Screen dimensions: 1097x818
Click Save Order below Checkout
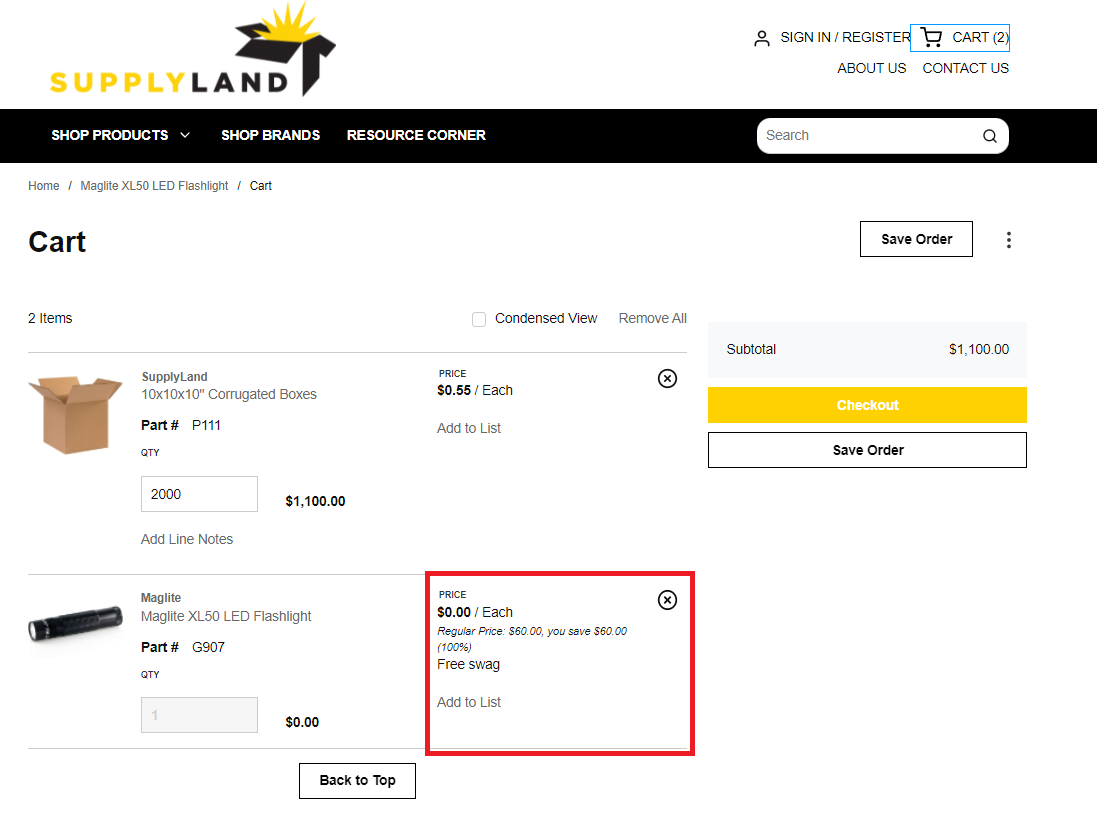(867, 450)
